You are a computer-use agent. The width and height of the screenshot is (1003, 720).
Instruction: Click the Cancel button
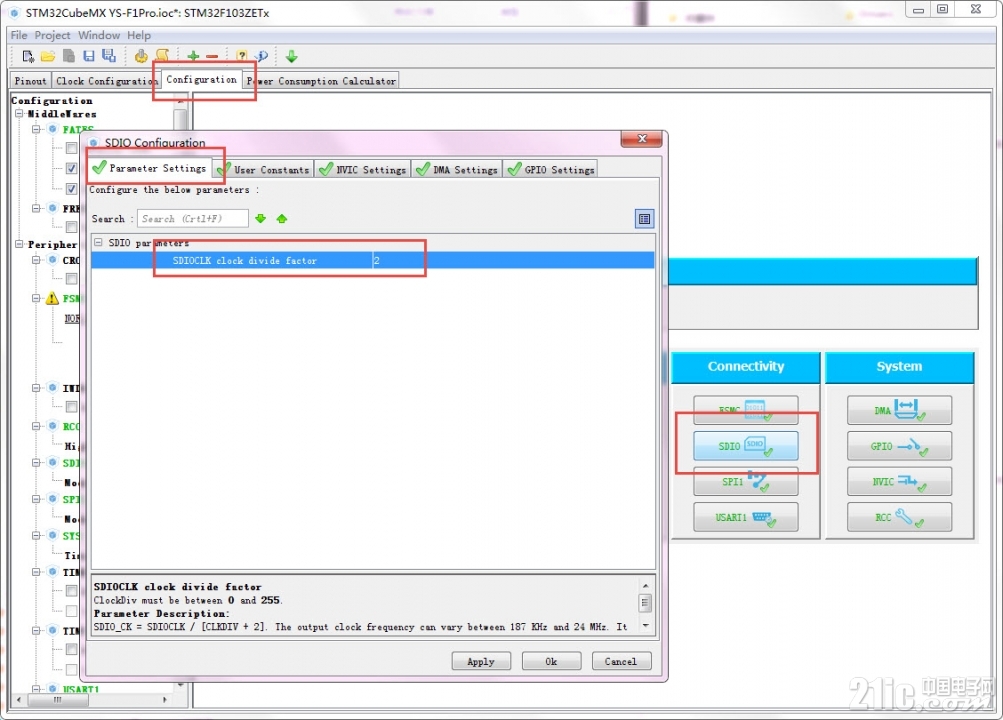tap(621, 661)
